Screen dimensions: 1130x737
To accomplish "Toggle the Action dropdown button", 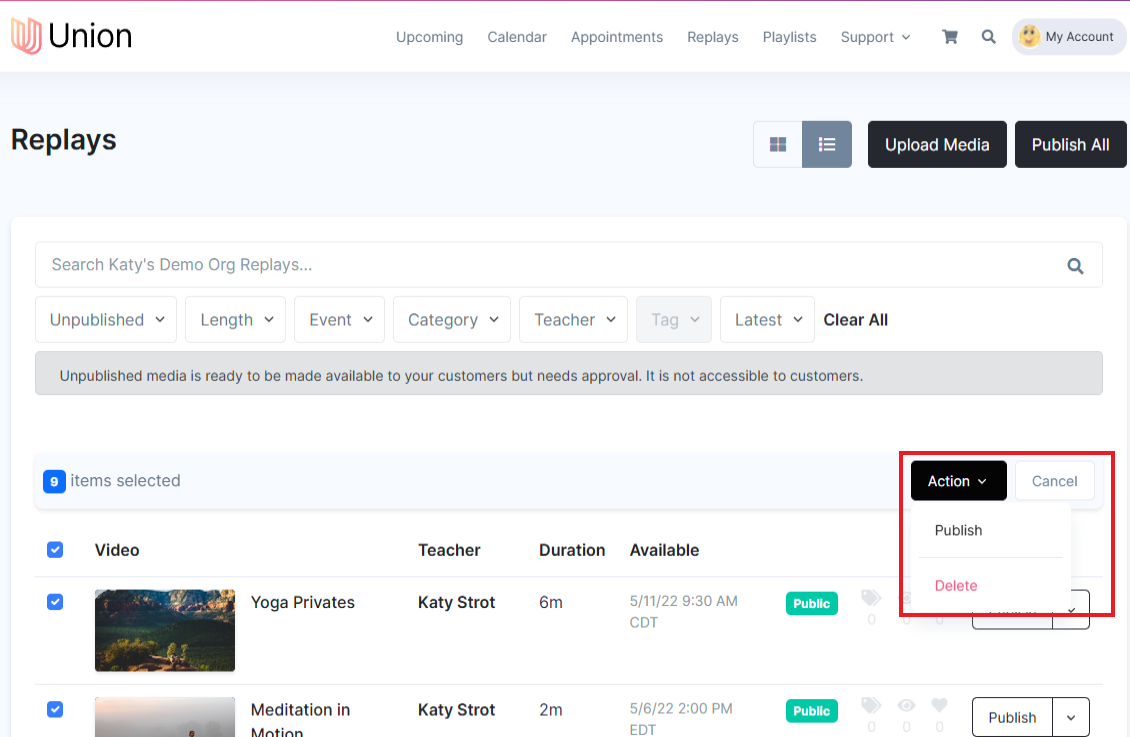I will (958, 481).
